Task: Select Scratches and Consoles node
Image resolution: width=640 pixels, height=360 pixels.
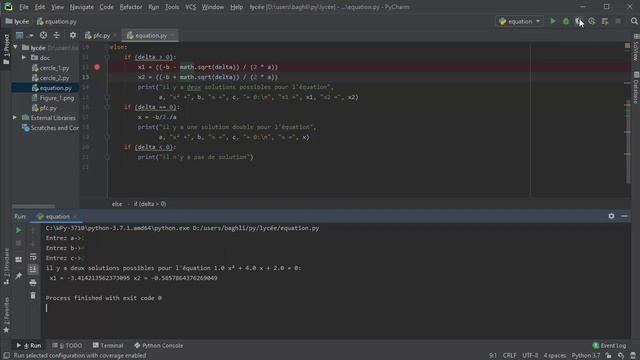Action: (x=50, y=128)
